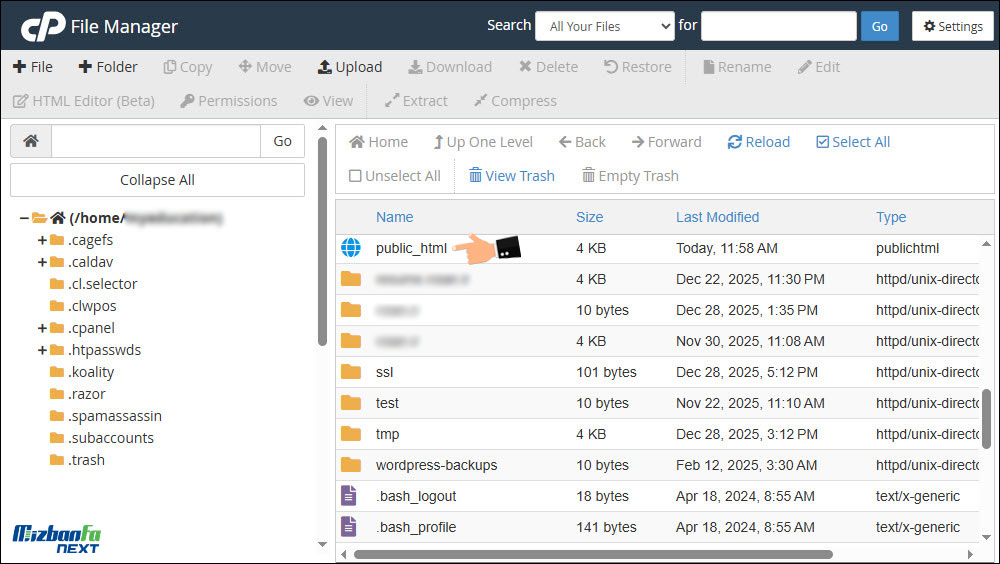Viewport: 1000px width, 564px height.
Task: Open the All Your Files search dropdown
Action: (x=605, y=26)
